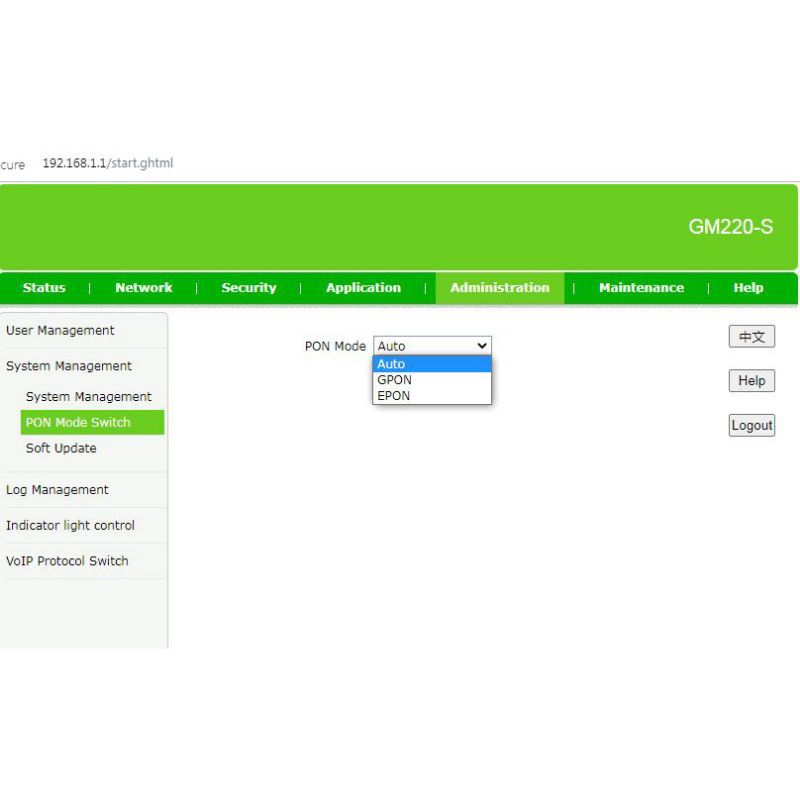800x800 pixels.
Task: Switch to the Network tab
Action: tap(143, 288)
